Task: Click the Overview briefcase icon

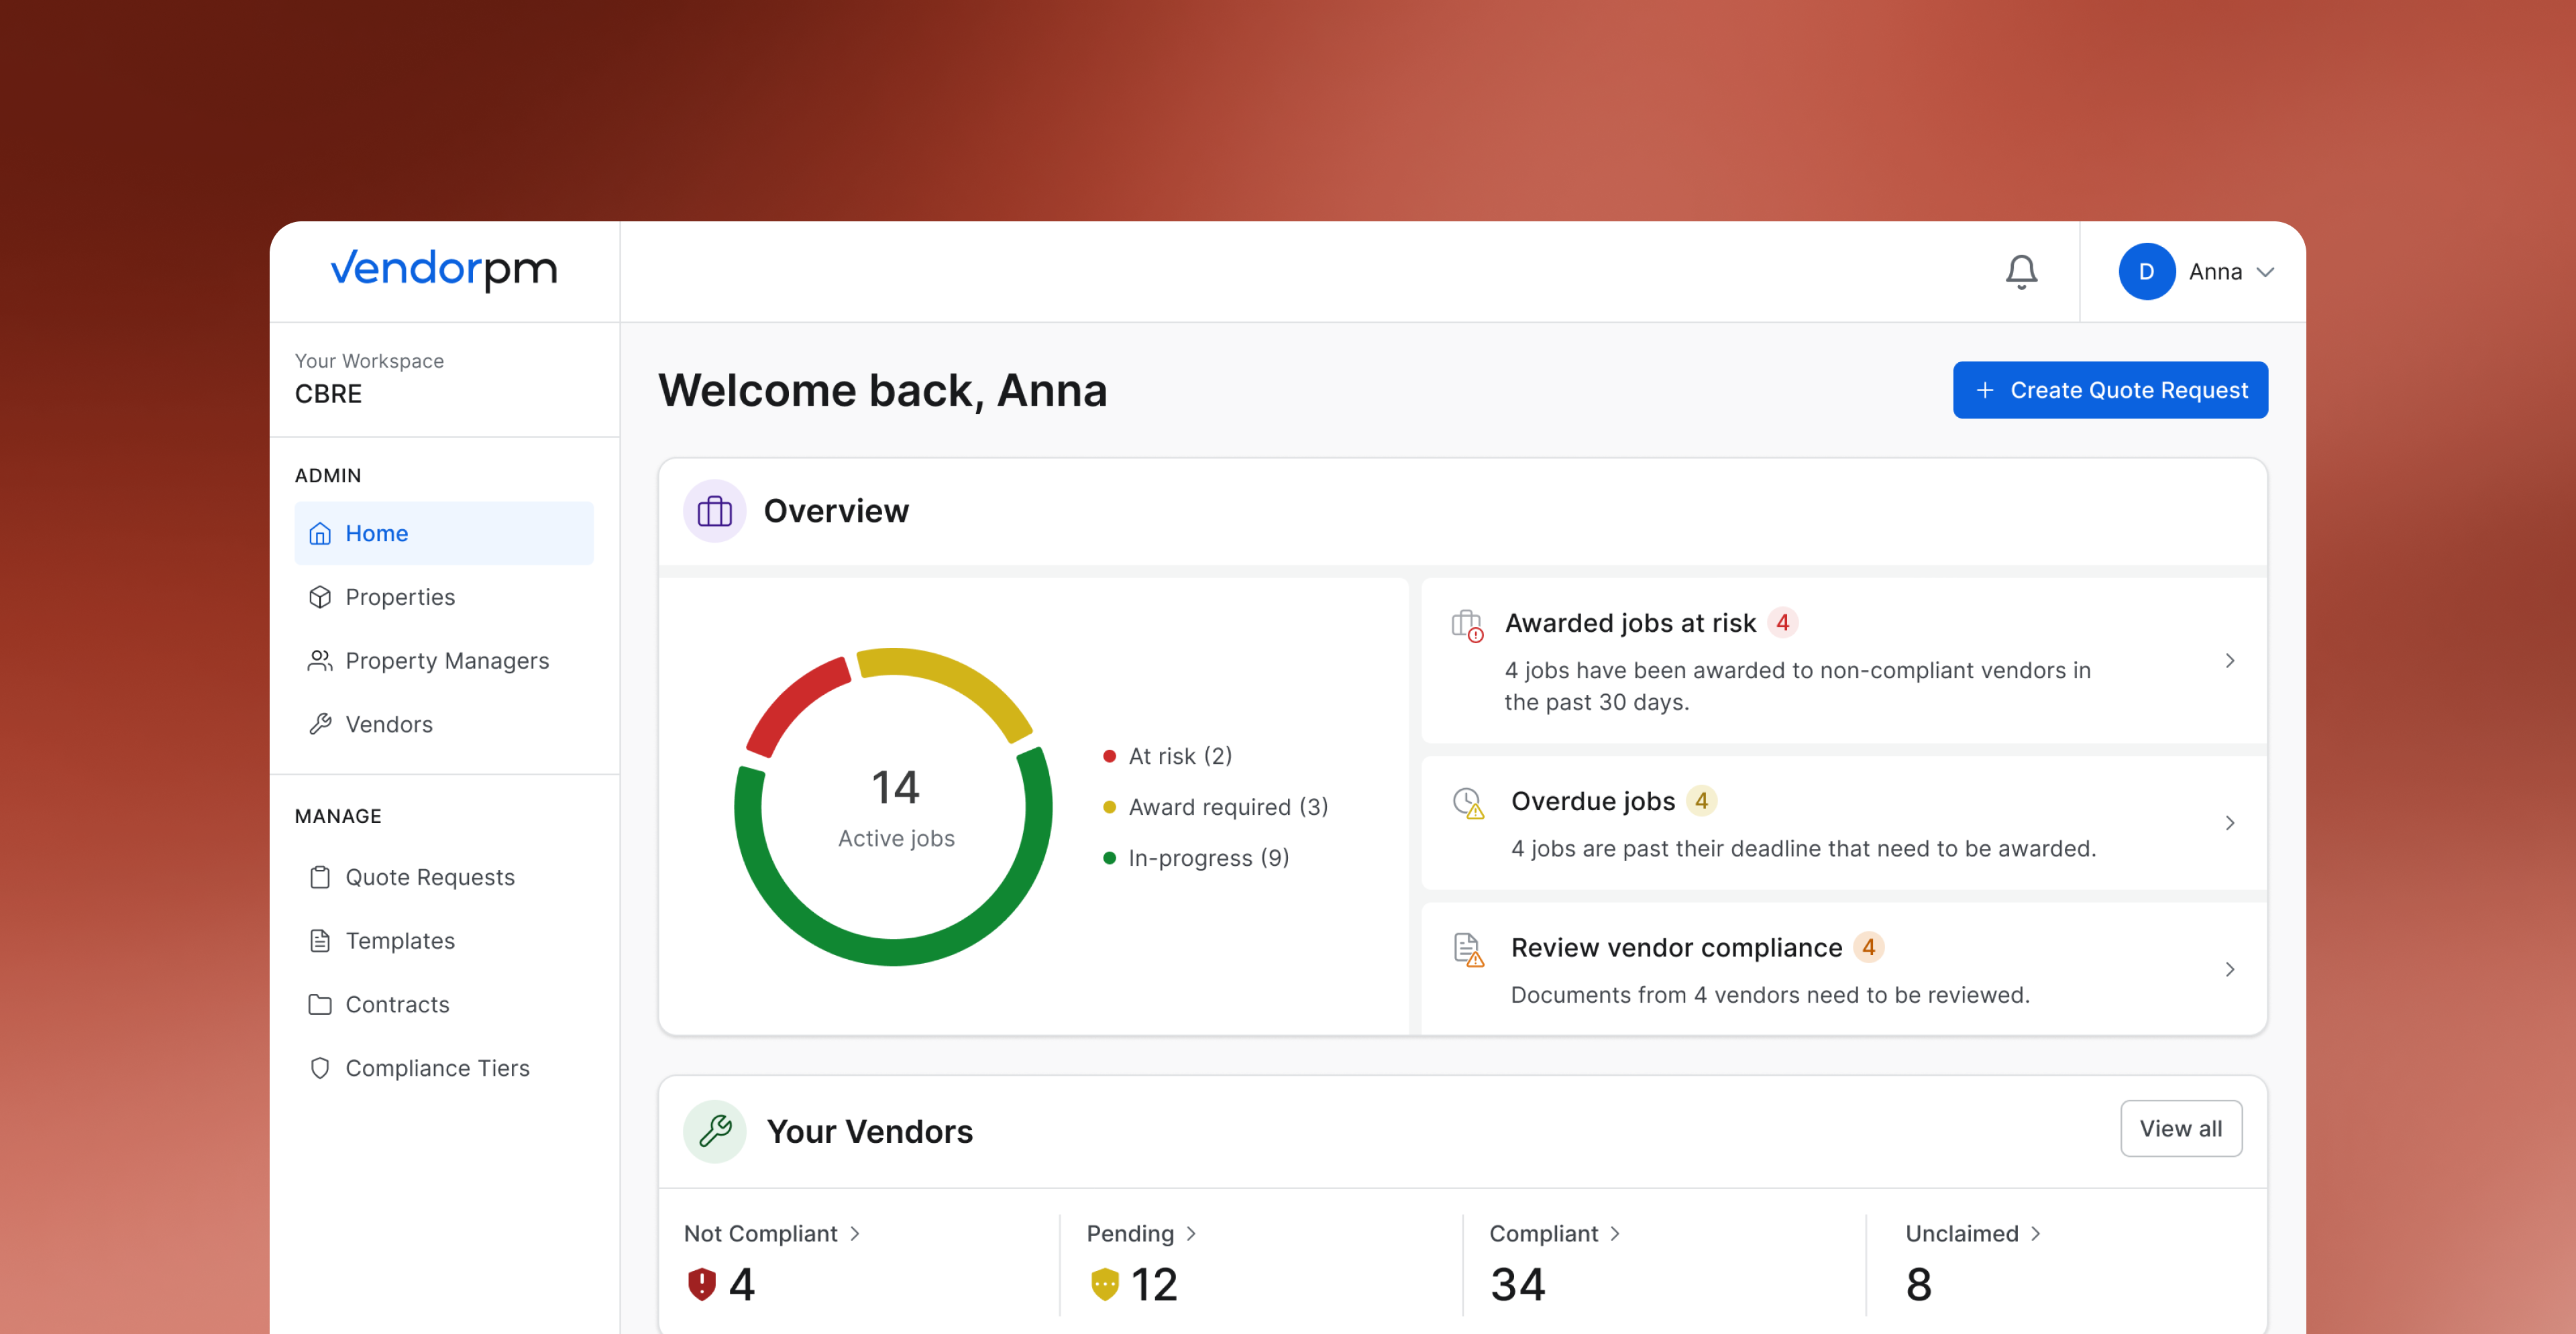Action: (714, 511)
